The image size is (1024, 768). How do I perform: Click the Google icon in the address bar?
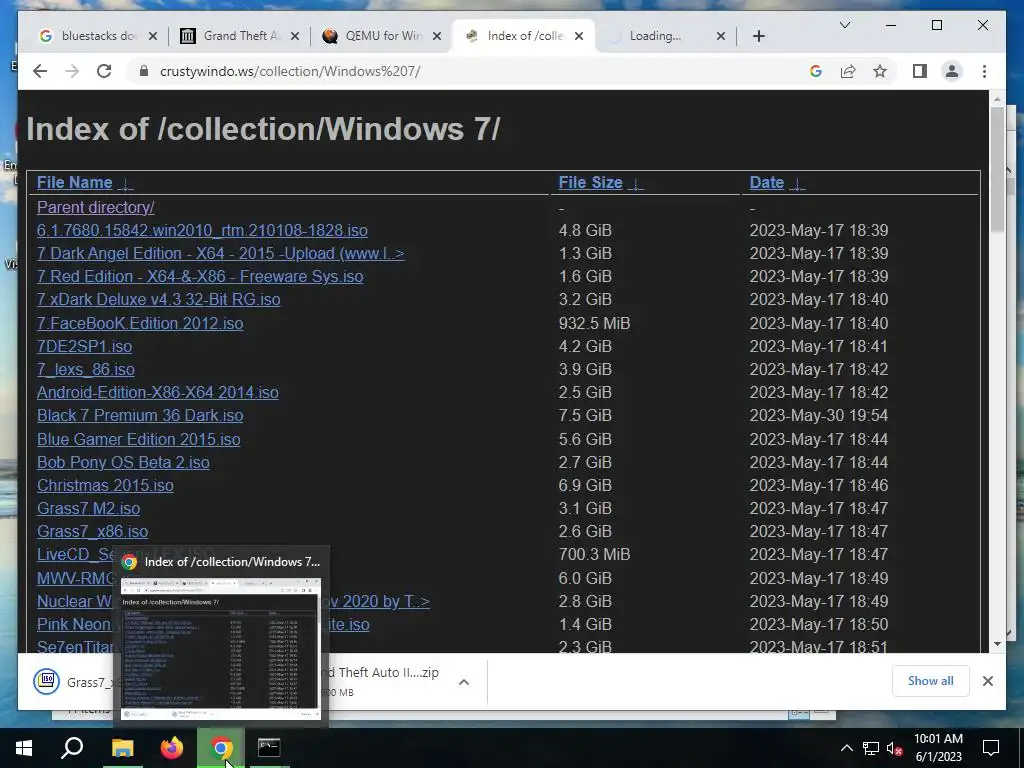pos(816,71)
